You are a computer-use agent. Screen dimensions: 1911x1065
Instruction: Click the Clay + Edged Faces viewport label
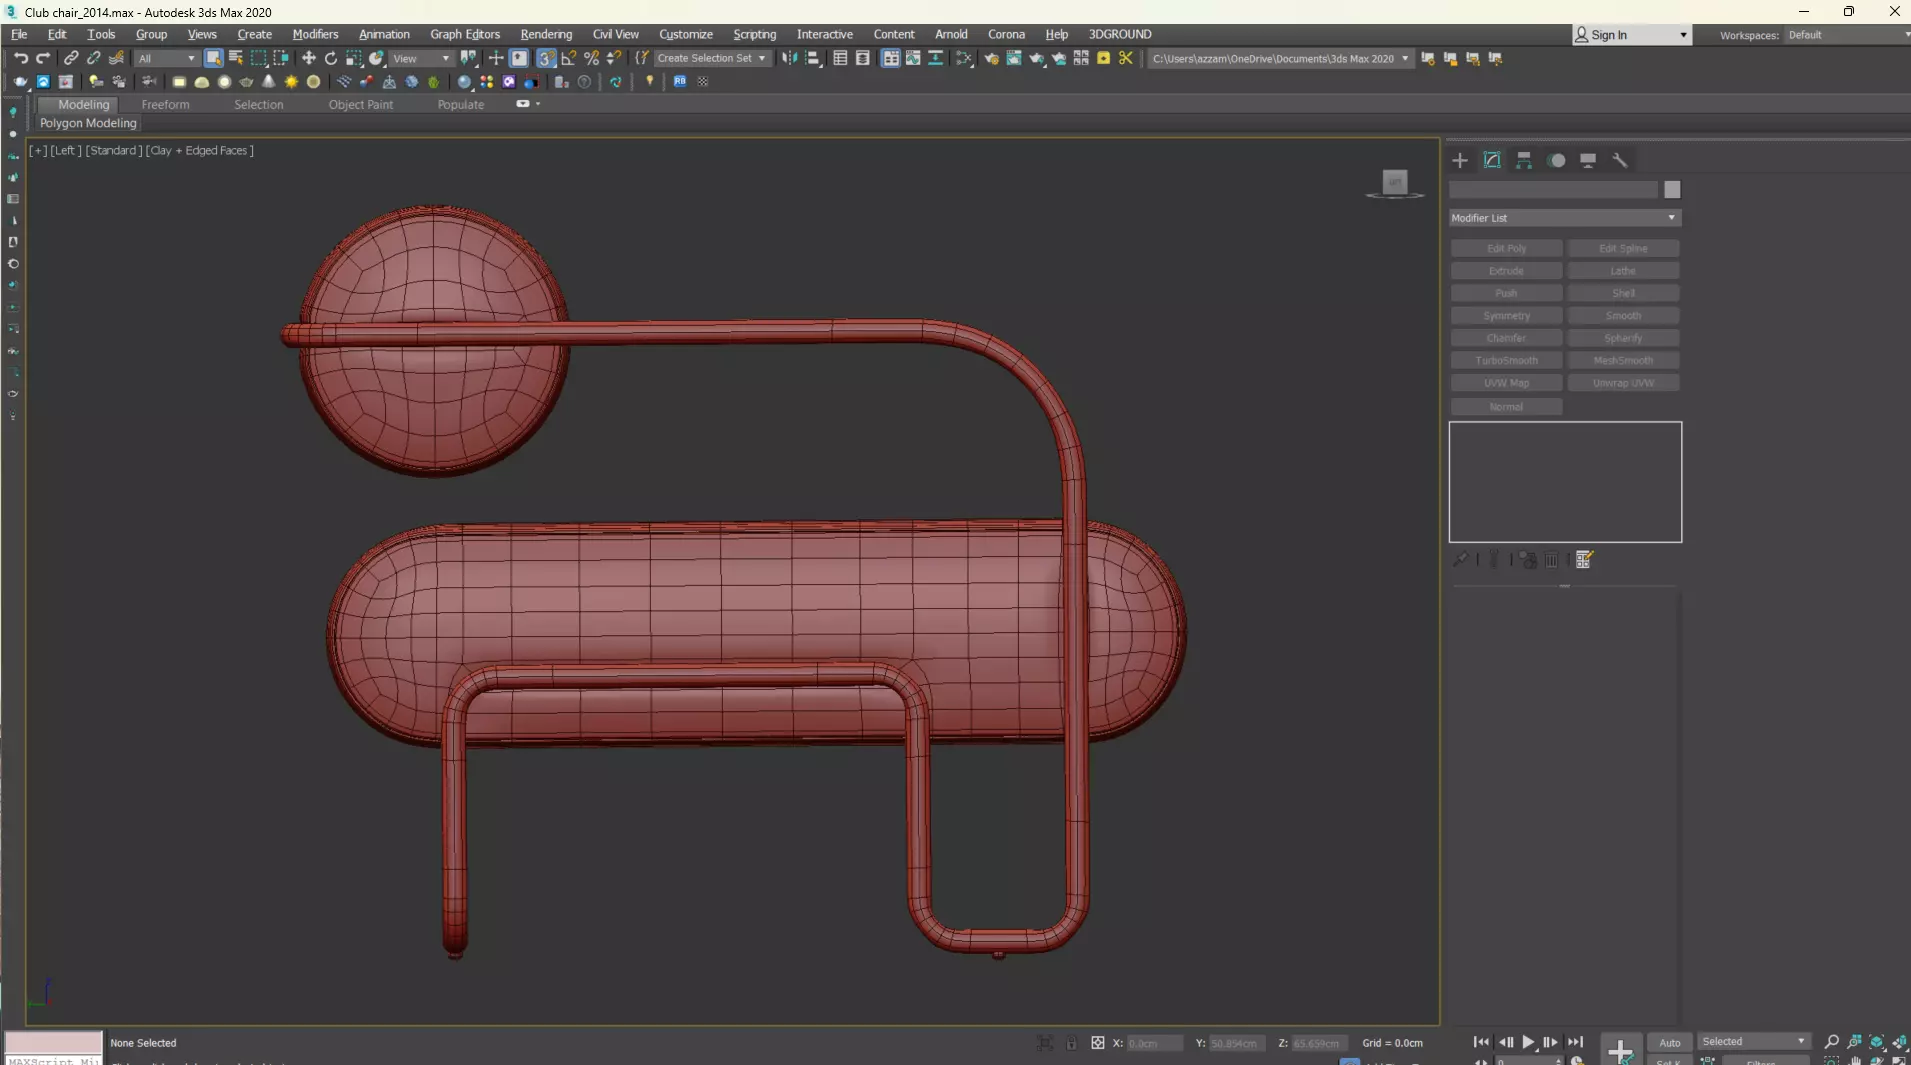point(199,150)
